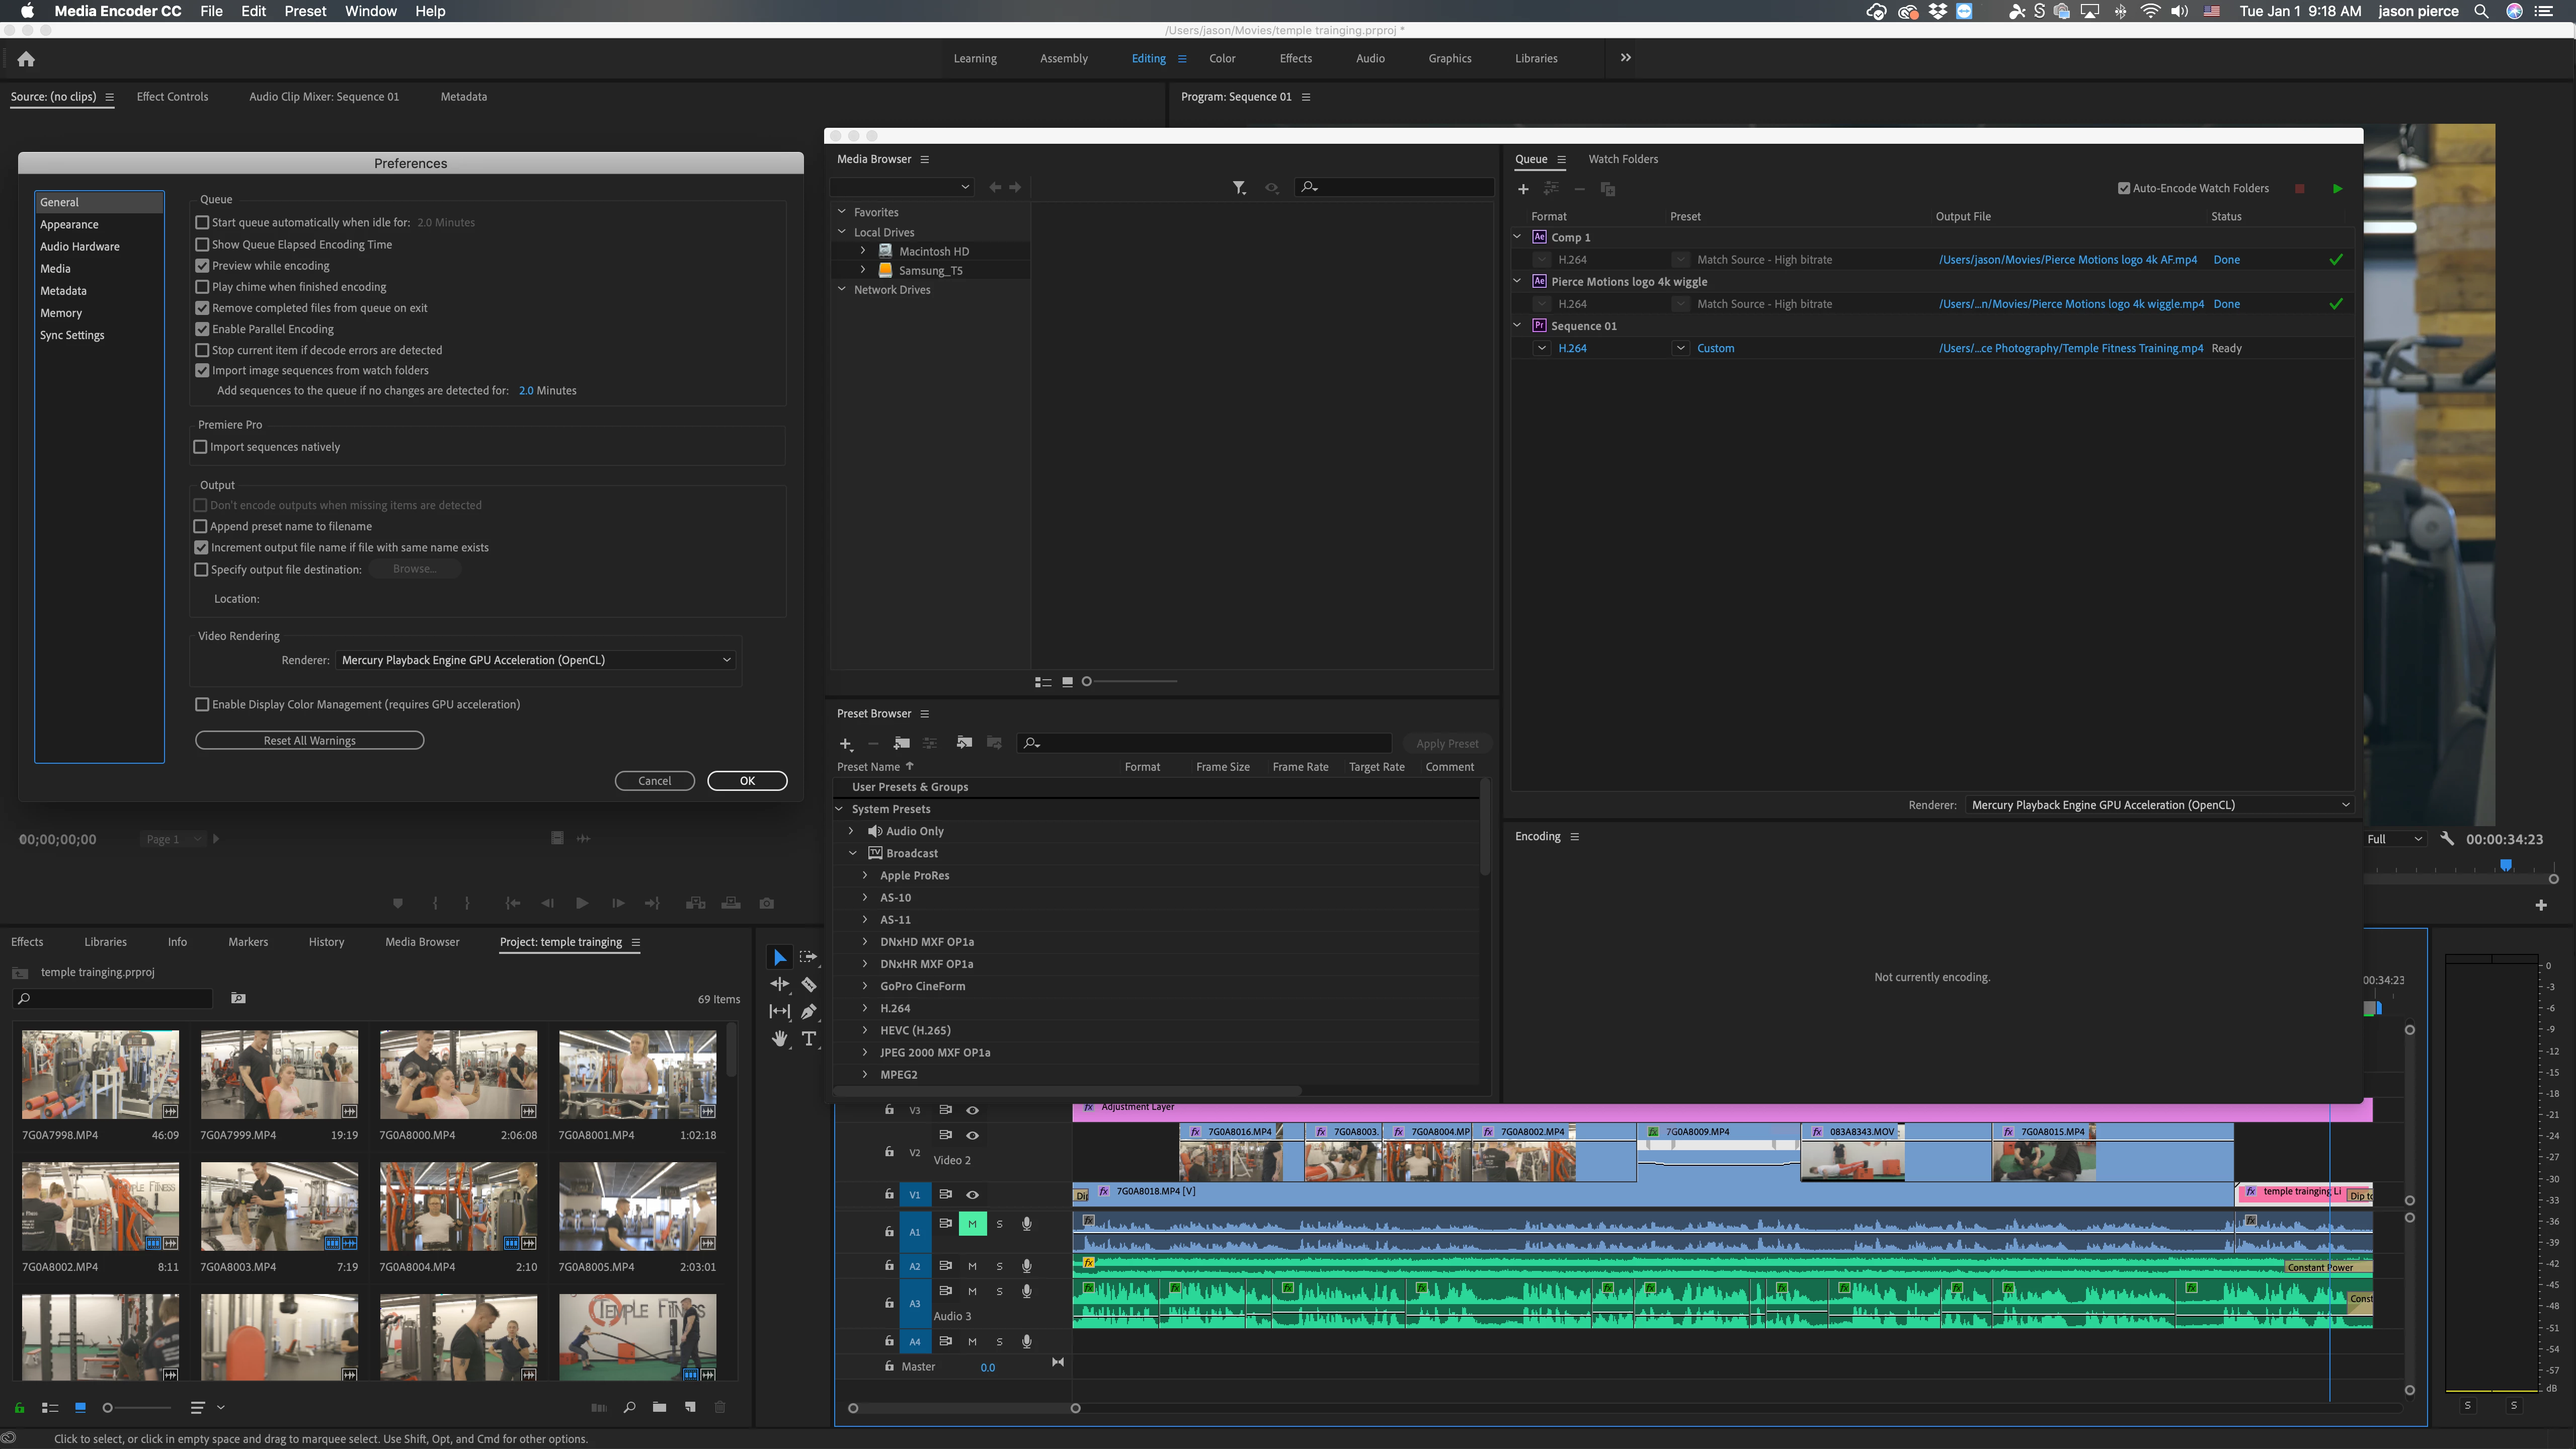Open the Preset menu in the menu bar
The height and width of the screenshot is (1449, 2576).
click(305, 11)
